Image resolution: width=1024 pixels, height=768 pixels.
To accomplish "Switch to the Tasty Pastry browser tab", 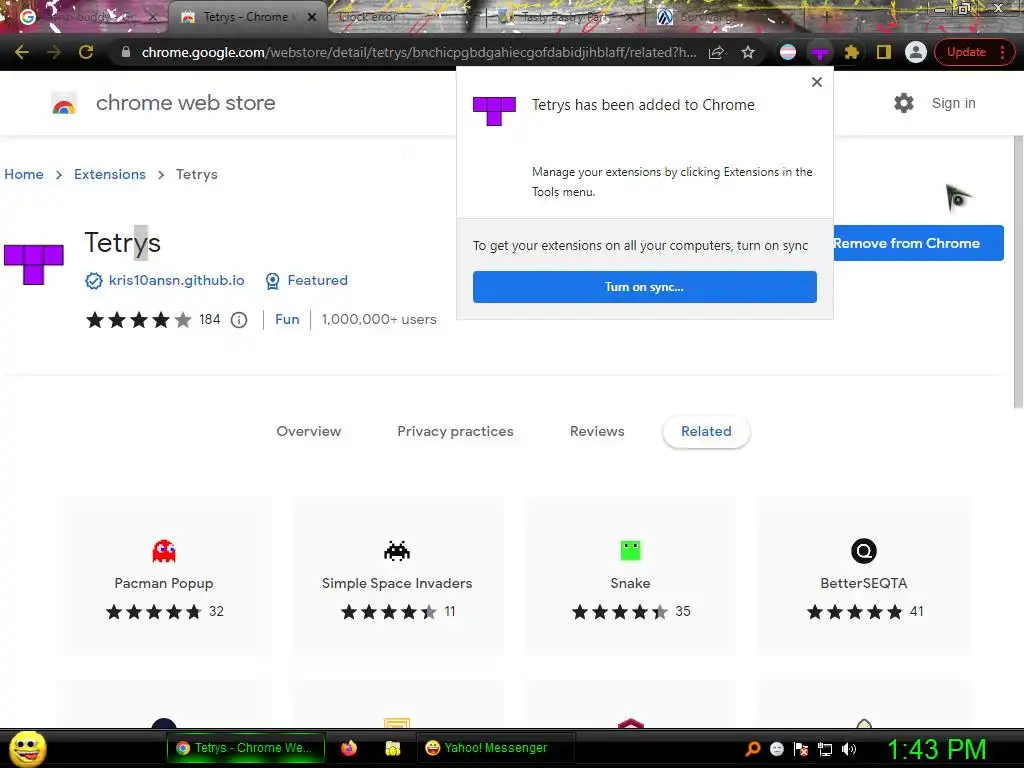I will 564,18.
